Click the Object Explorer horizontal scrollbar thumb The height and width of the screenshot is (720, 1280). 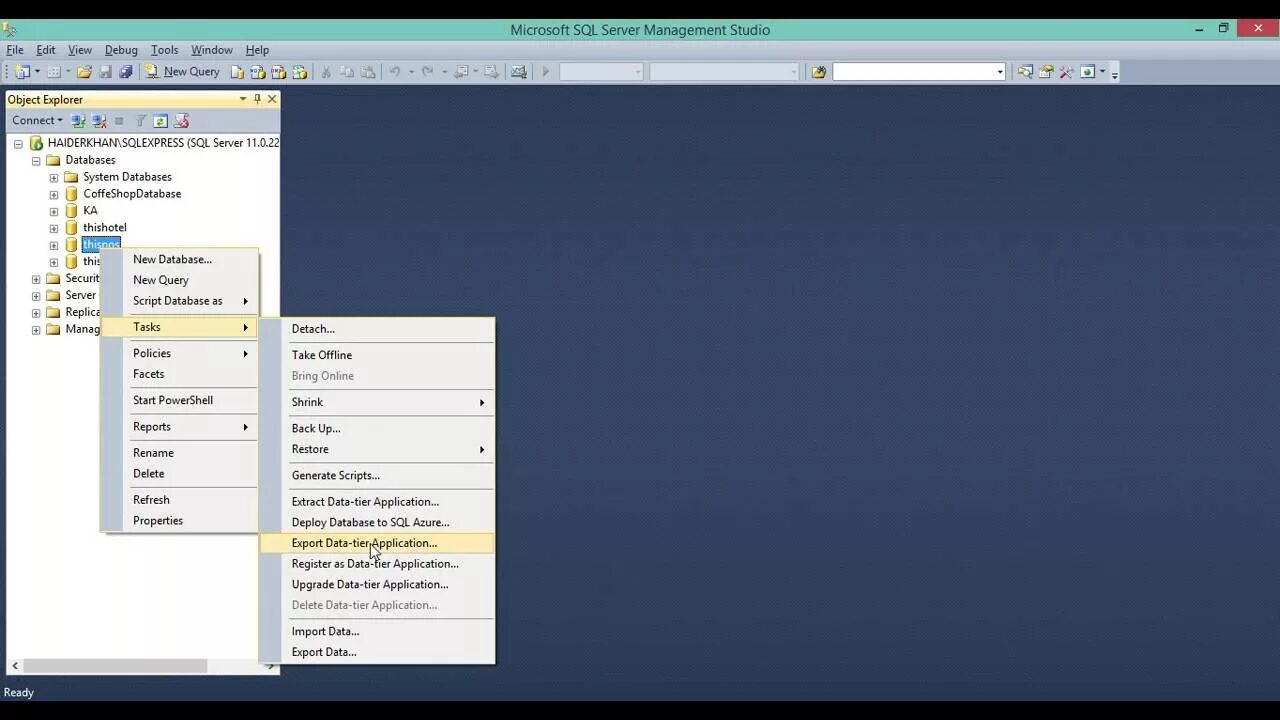[115, 666]
